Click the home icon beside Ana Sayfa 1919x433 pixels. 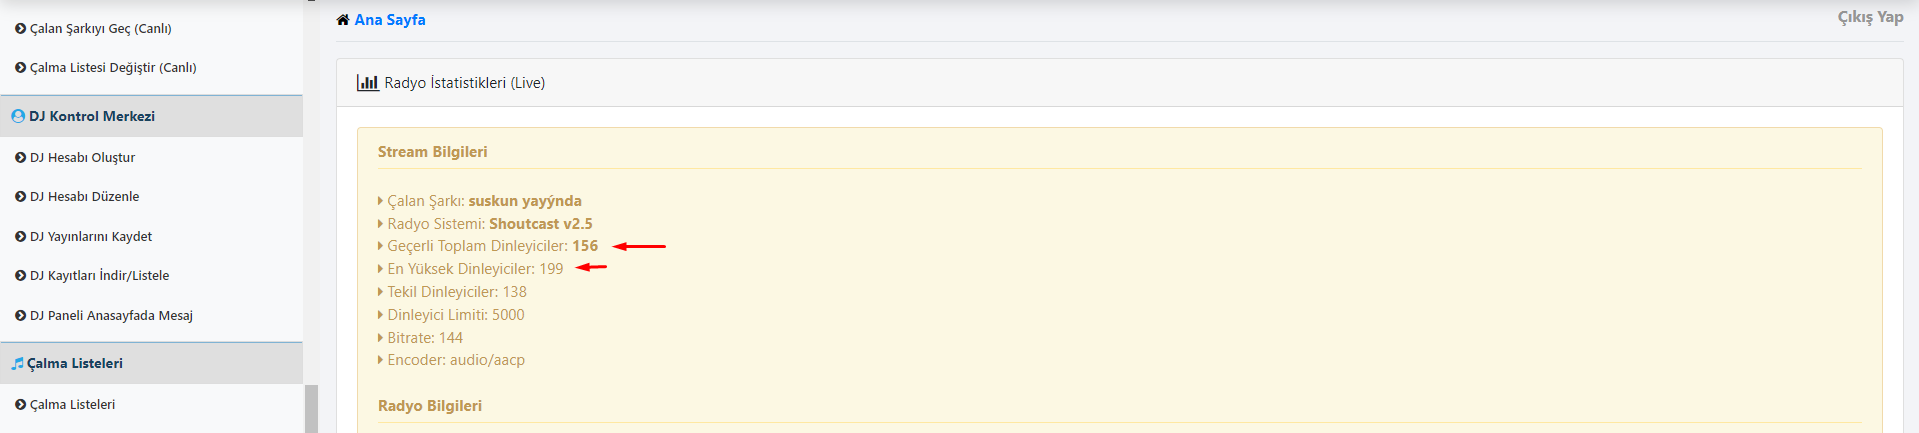point(343,20)
